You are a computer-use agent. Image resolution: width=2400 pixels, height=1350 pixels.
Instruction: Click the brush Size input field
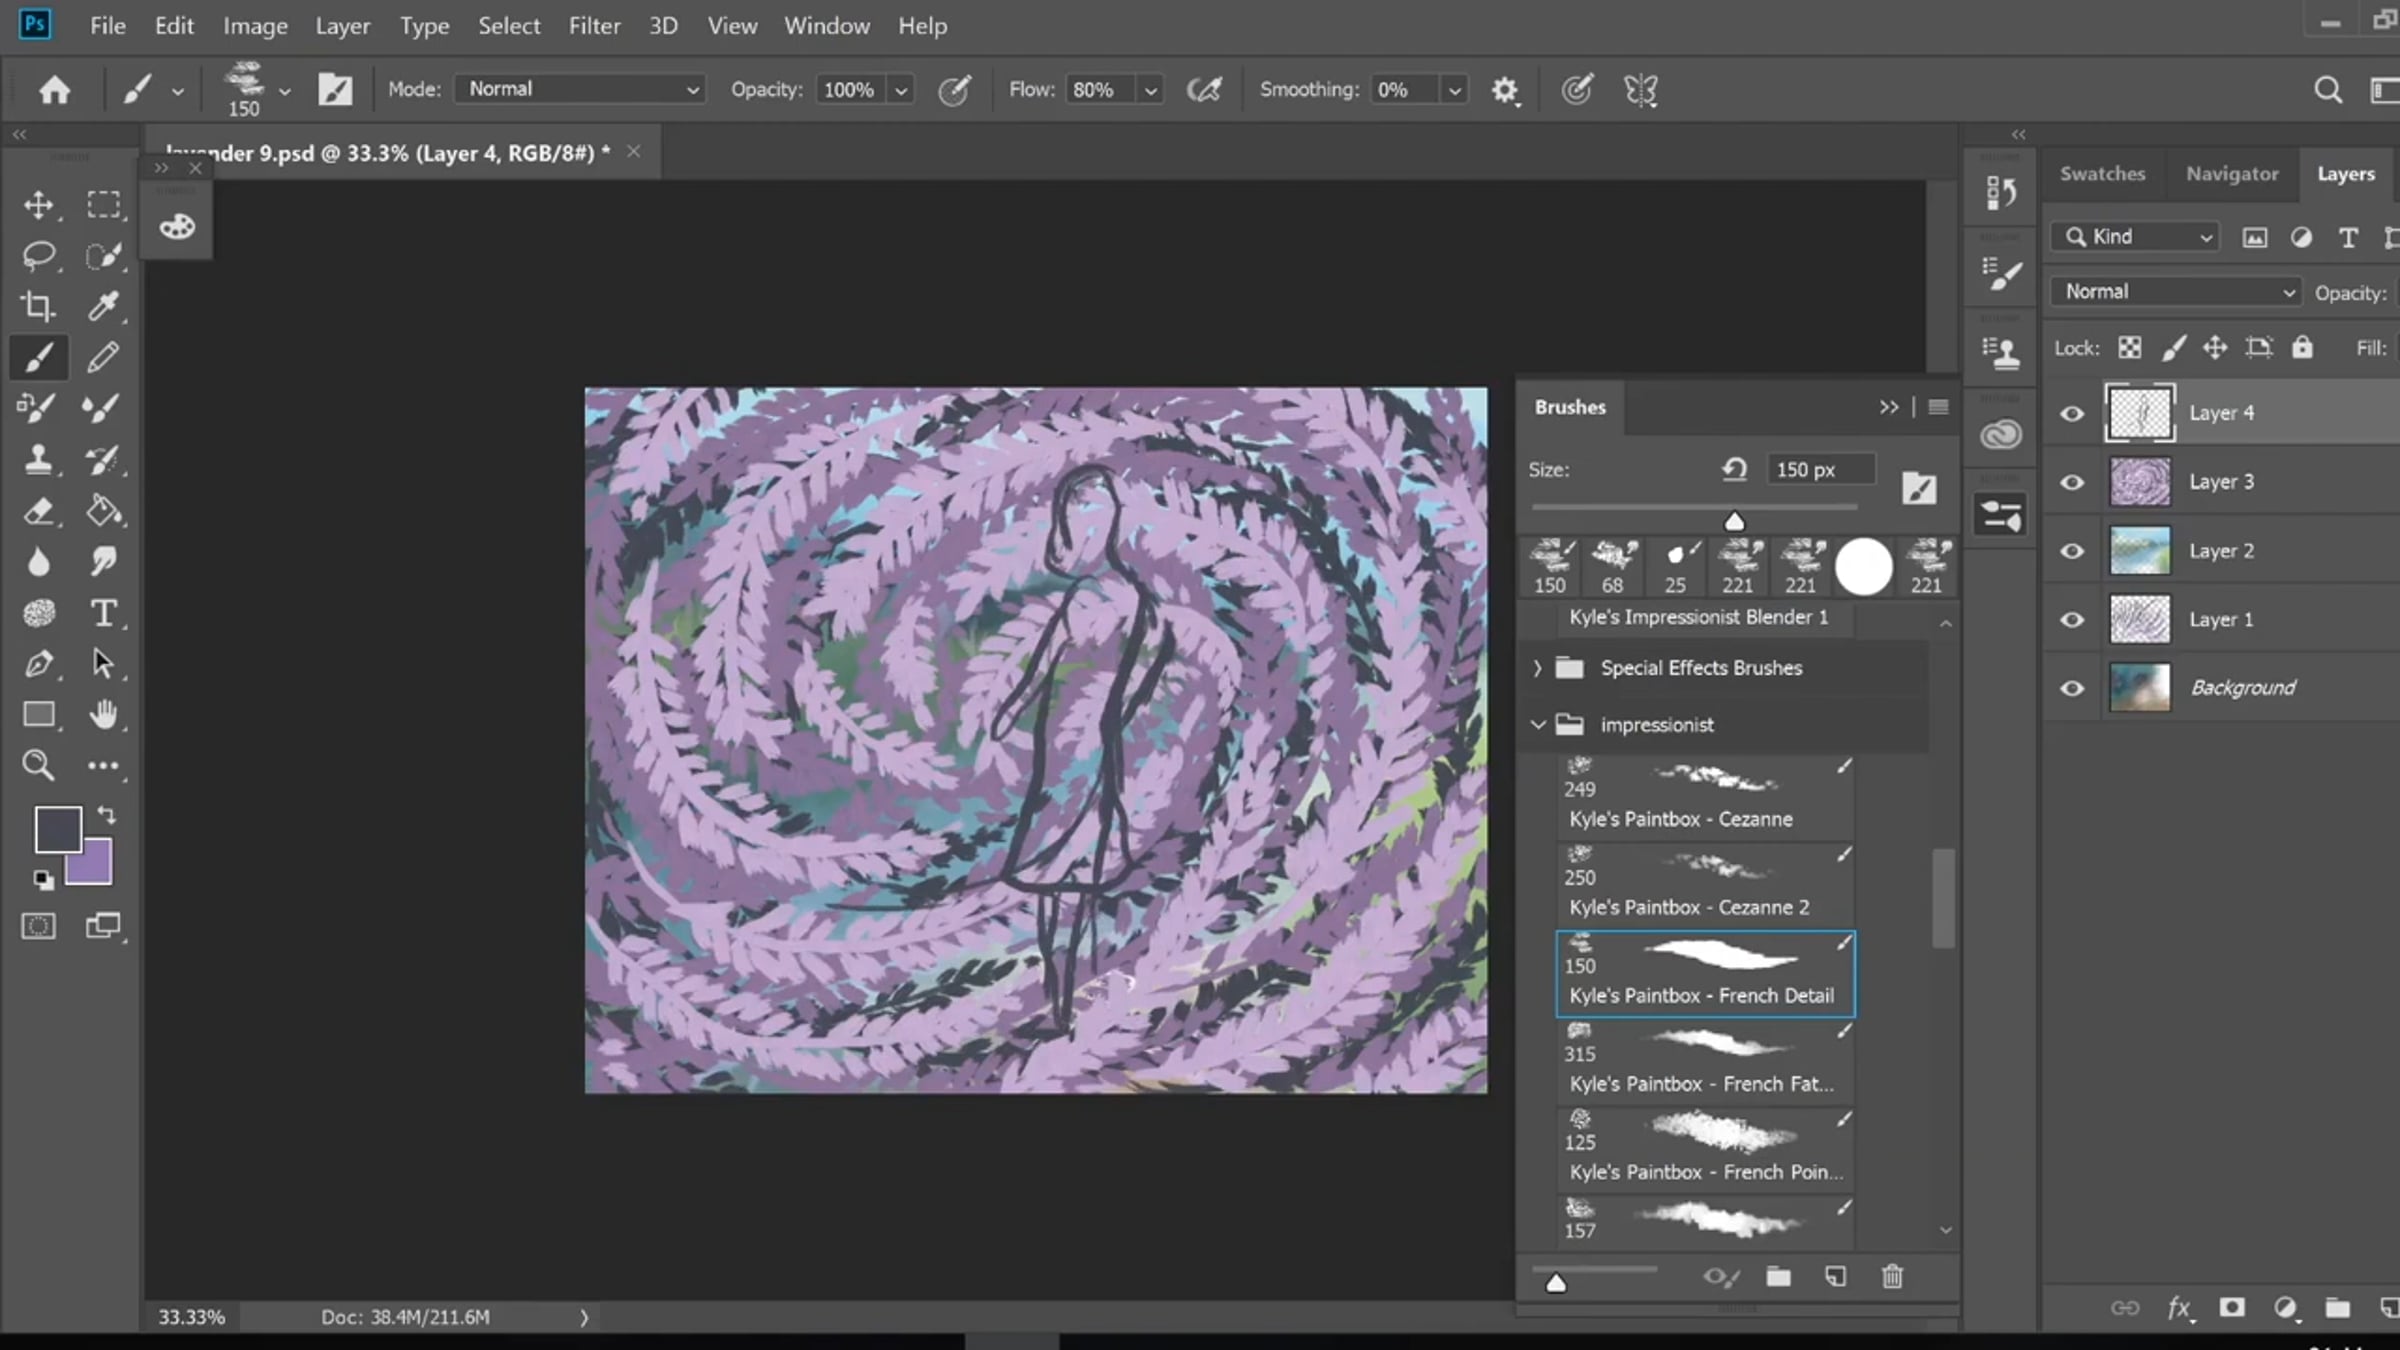(x=1820, y=469)
